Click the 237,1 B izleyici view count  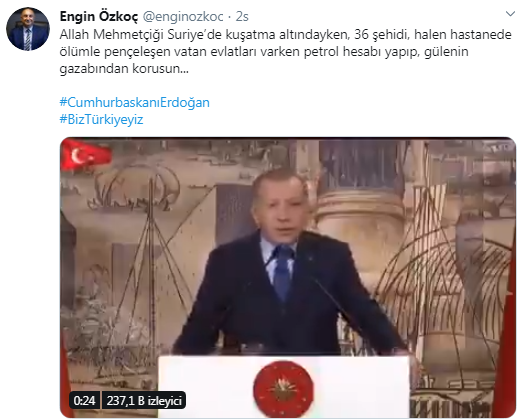(x=144, y=400)
